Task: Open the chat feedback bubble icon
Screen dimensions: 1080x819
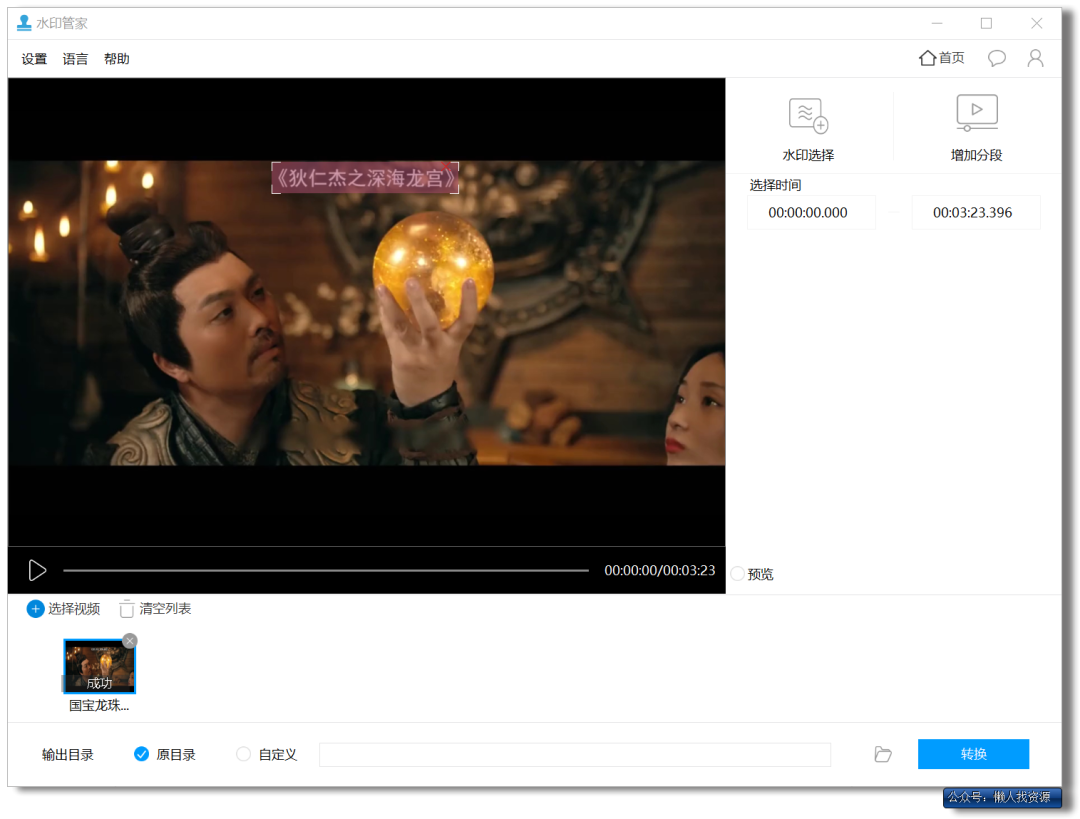Action: pos(996,58)
